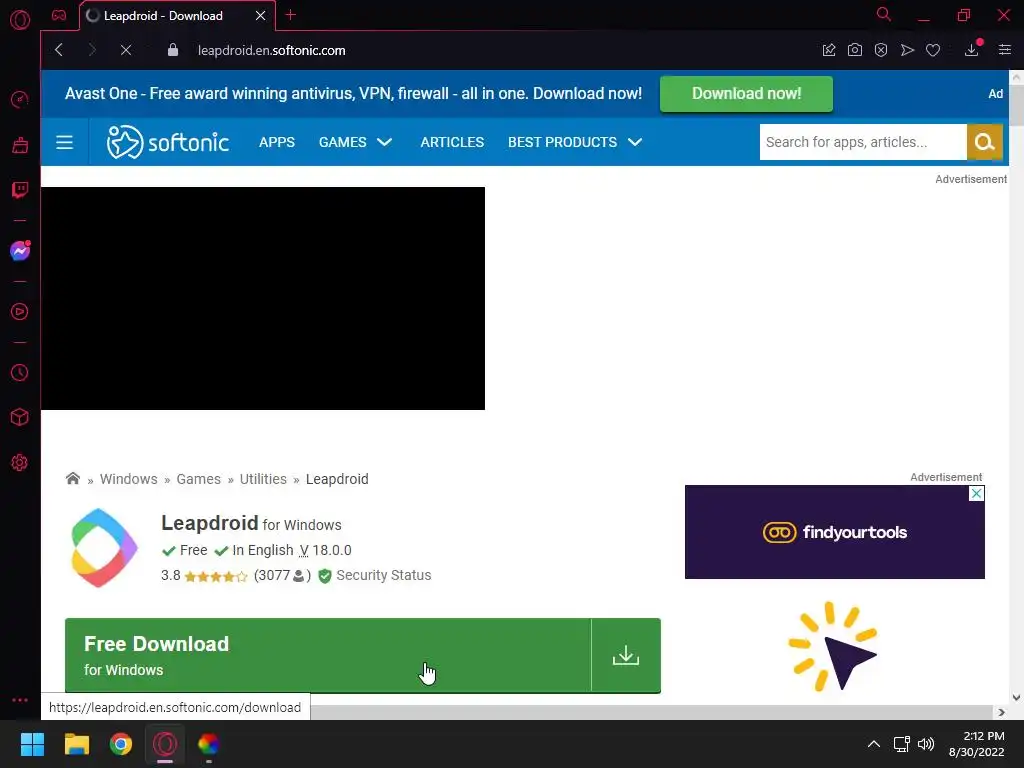Open browser downloads icon
The width and height of the screenshot is (1024, 768).
(972, 50)
